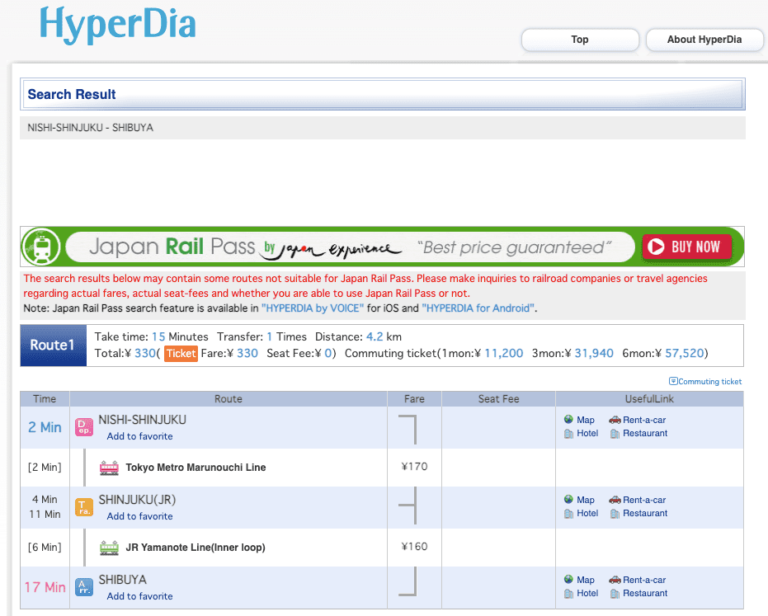The image size is (768, 616).
Task: Click the Rent-a-car icon in NISHI-SHINJUKU row
Action: [614, 420]
